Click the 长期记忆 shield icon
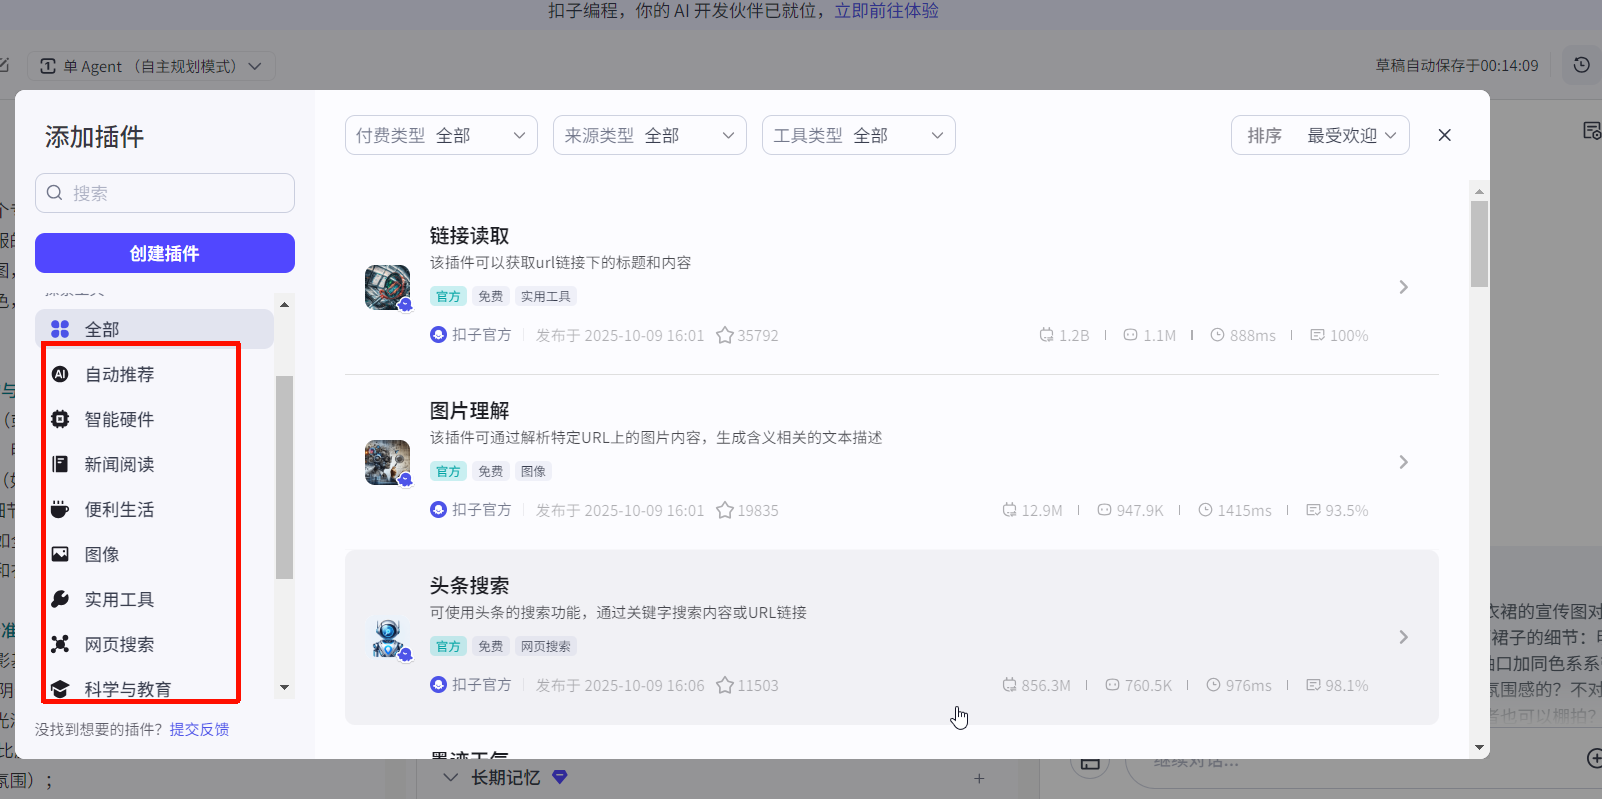1602x799 pixels. (560, 777)
